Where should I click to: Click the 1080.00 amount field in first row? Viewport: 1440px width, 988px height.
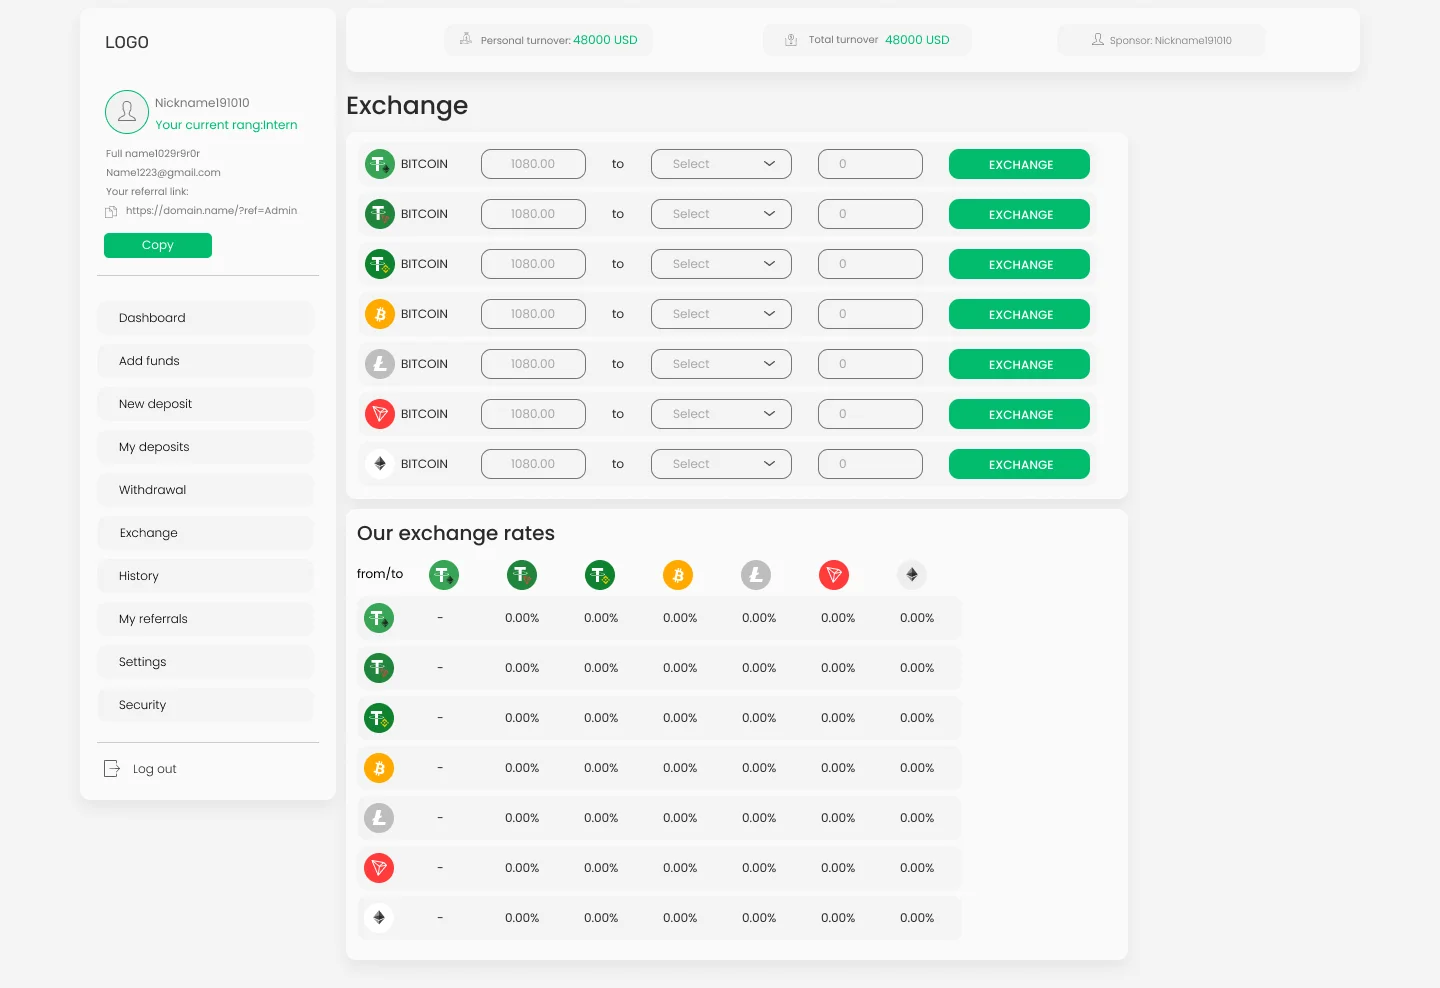(x=533, y=164)
